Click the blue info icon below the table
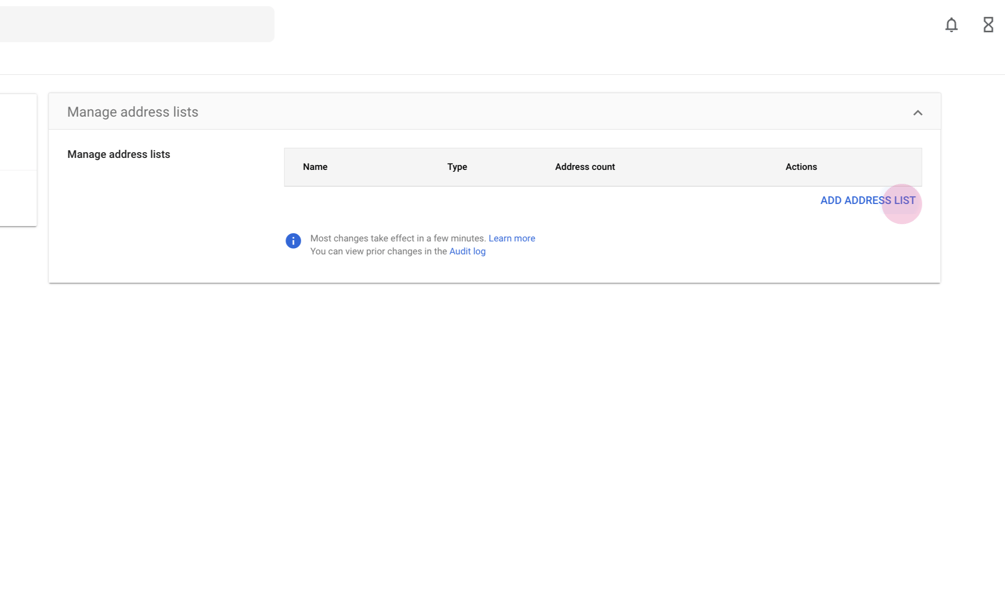The width and height of the screenshot is (1005, 599). pyautogui.click(x=293, y=240)
